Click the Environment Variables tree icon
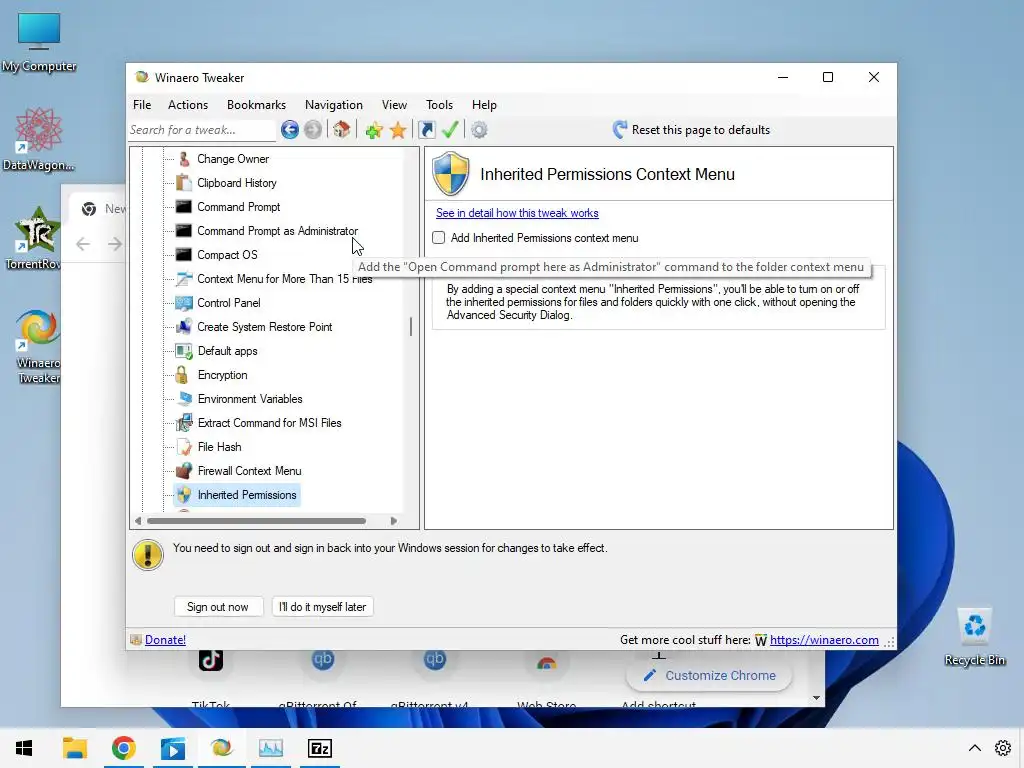This screenshot has width=1024, height=768. 185,398
